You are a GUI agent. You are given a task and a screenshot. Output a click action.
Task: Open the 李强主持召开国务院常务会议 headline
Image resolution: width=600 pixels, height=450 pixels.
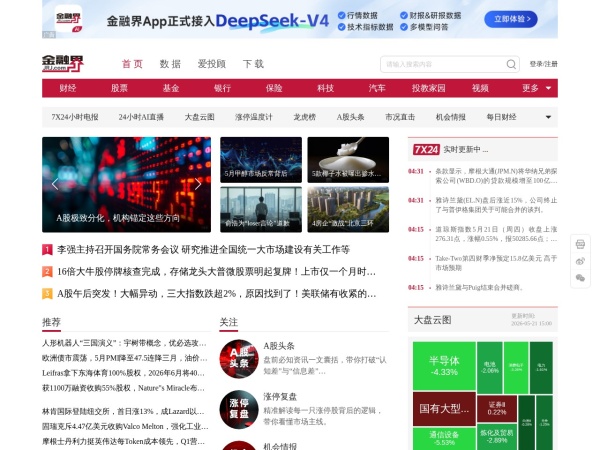click(203, 250)
